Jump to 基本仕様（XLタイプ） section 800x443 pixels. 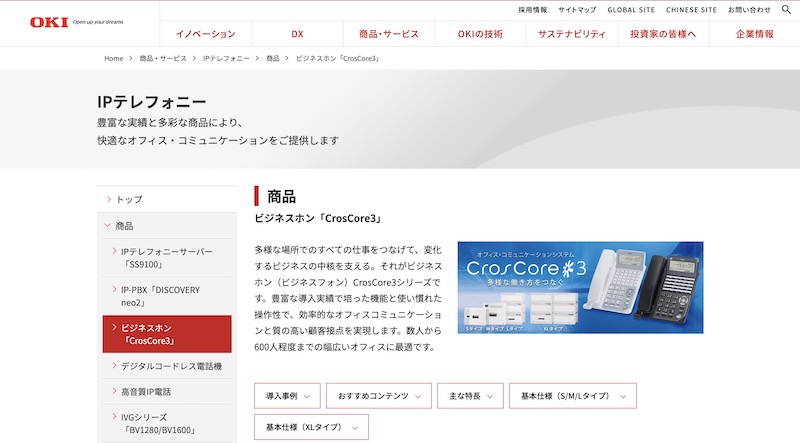coord(311,427)
